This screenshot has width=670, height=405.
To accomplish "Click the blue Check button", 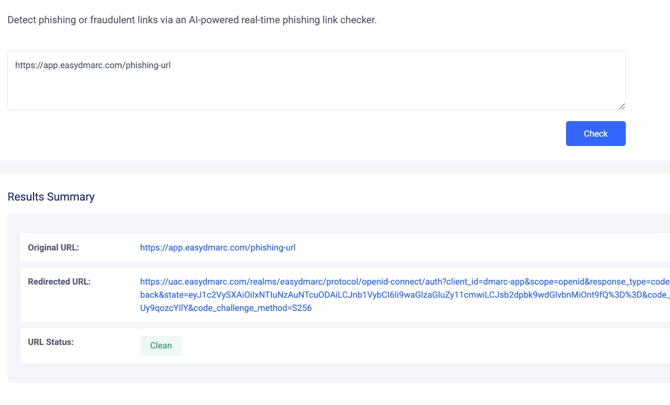I will (595, 133).
